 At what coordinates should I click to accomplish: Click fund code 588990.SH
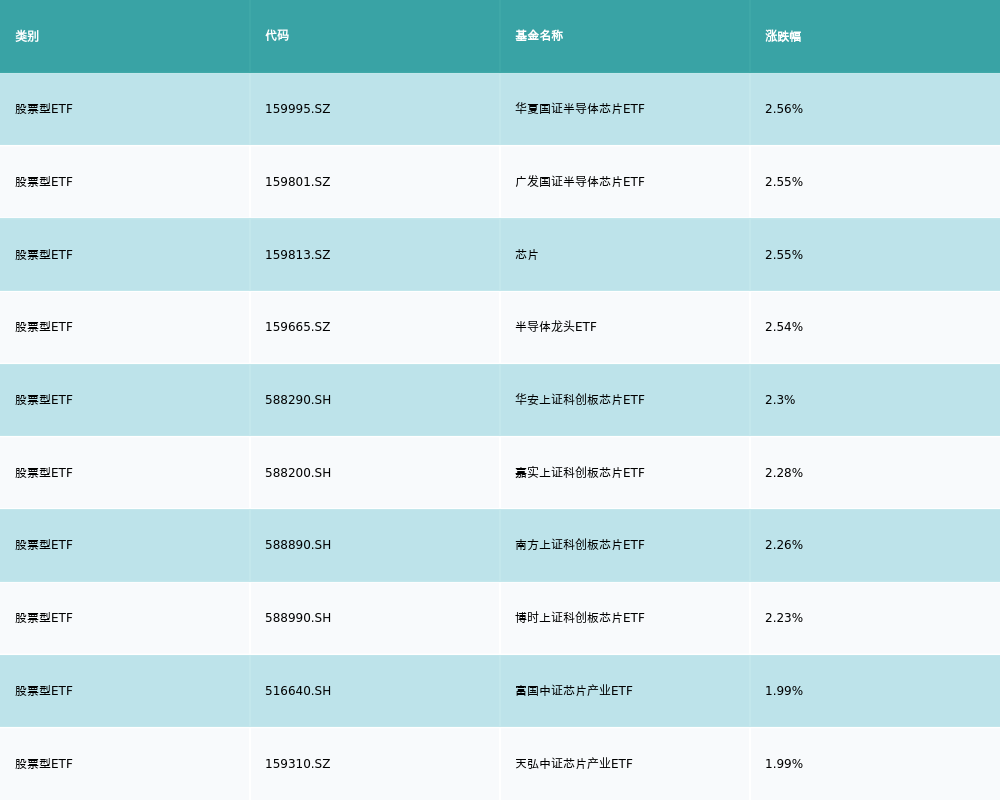pos(298,618)
